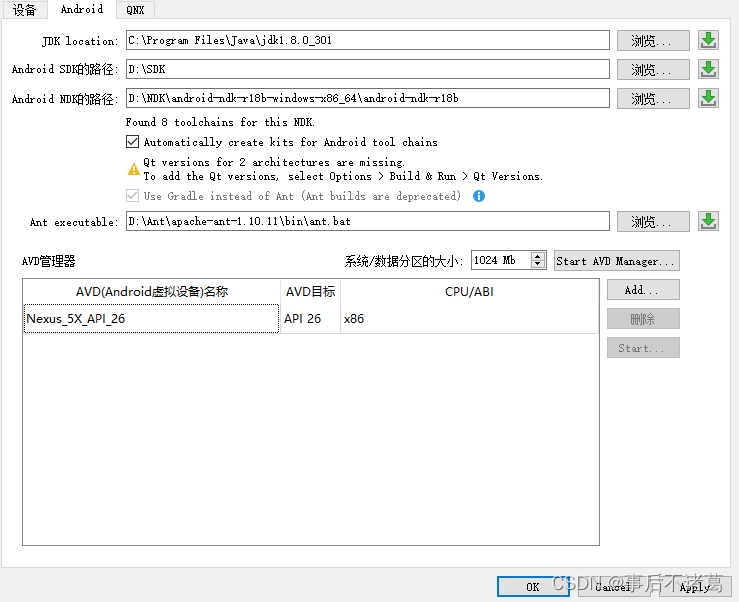
Task: Click the AVD(Android虚拟设备)名称 column header
Action: pos(152,291)
